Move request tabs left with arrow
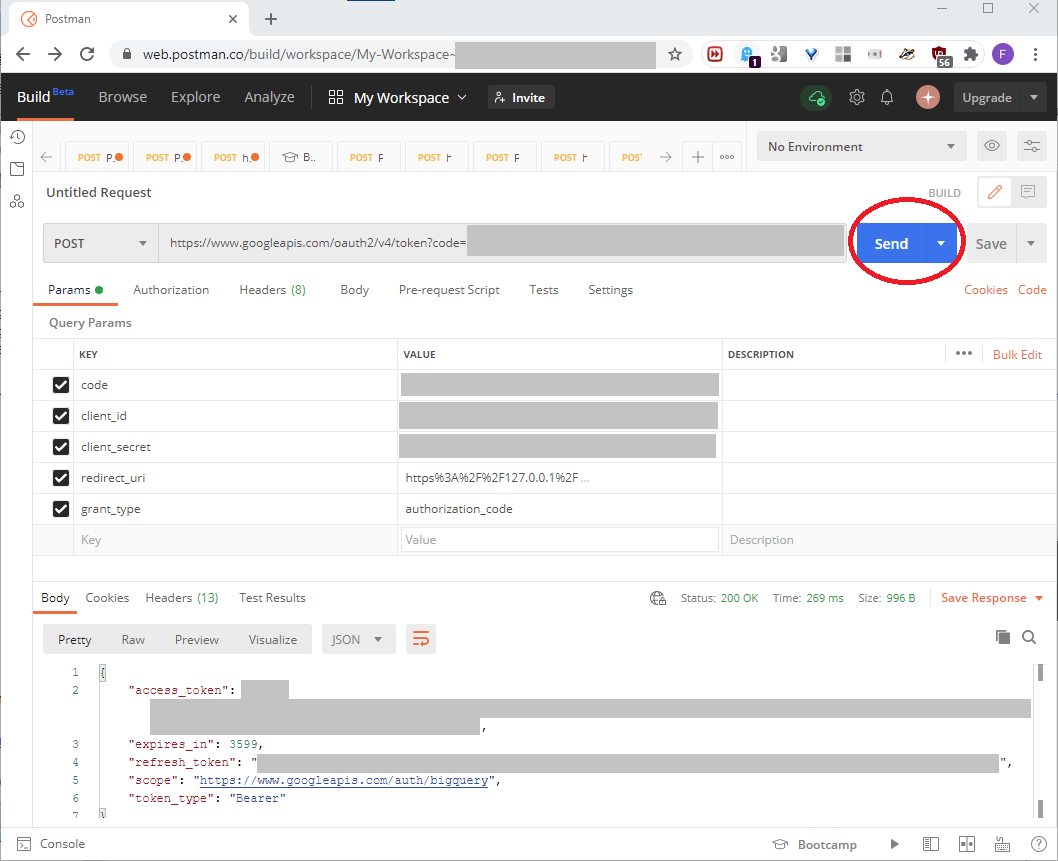This screenshot has width=1058, height=861. [46, 157]
